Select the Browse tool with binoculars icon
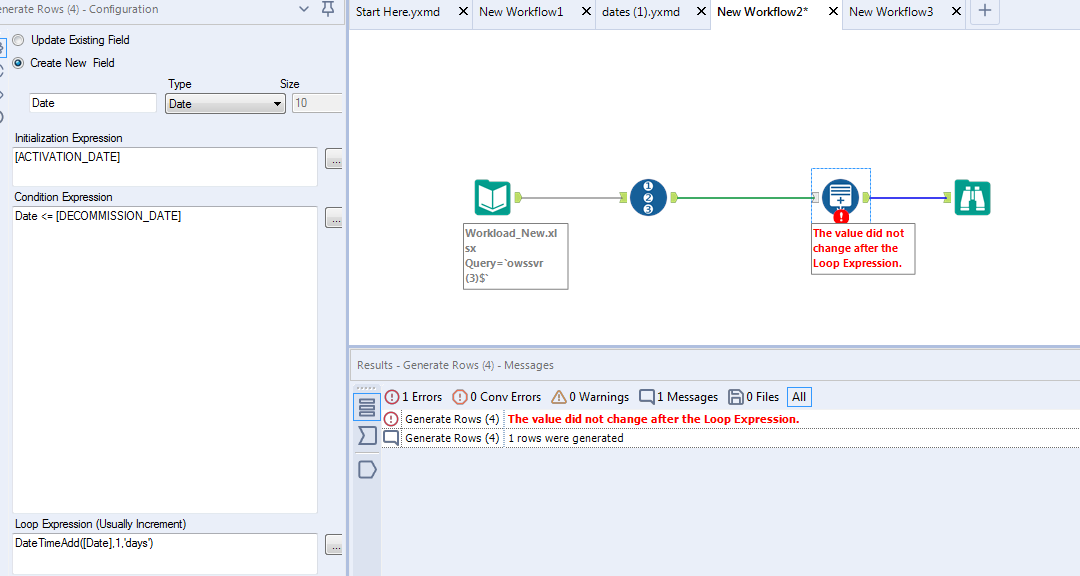 [x=972, y=198]
